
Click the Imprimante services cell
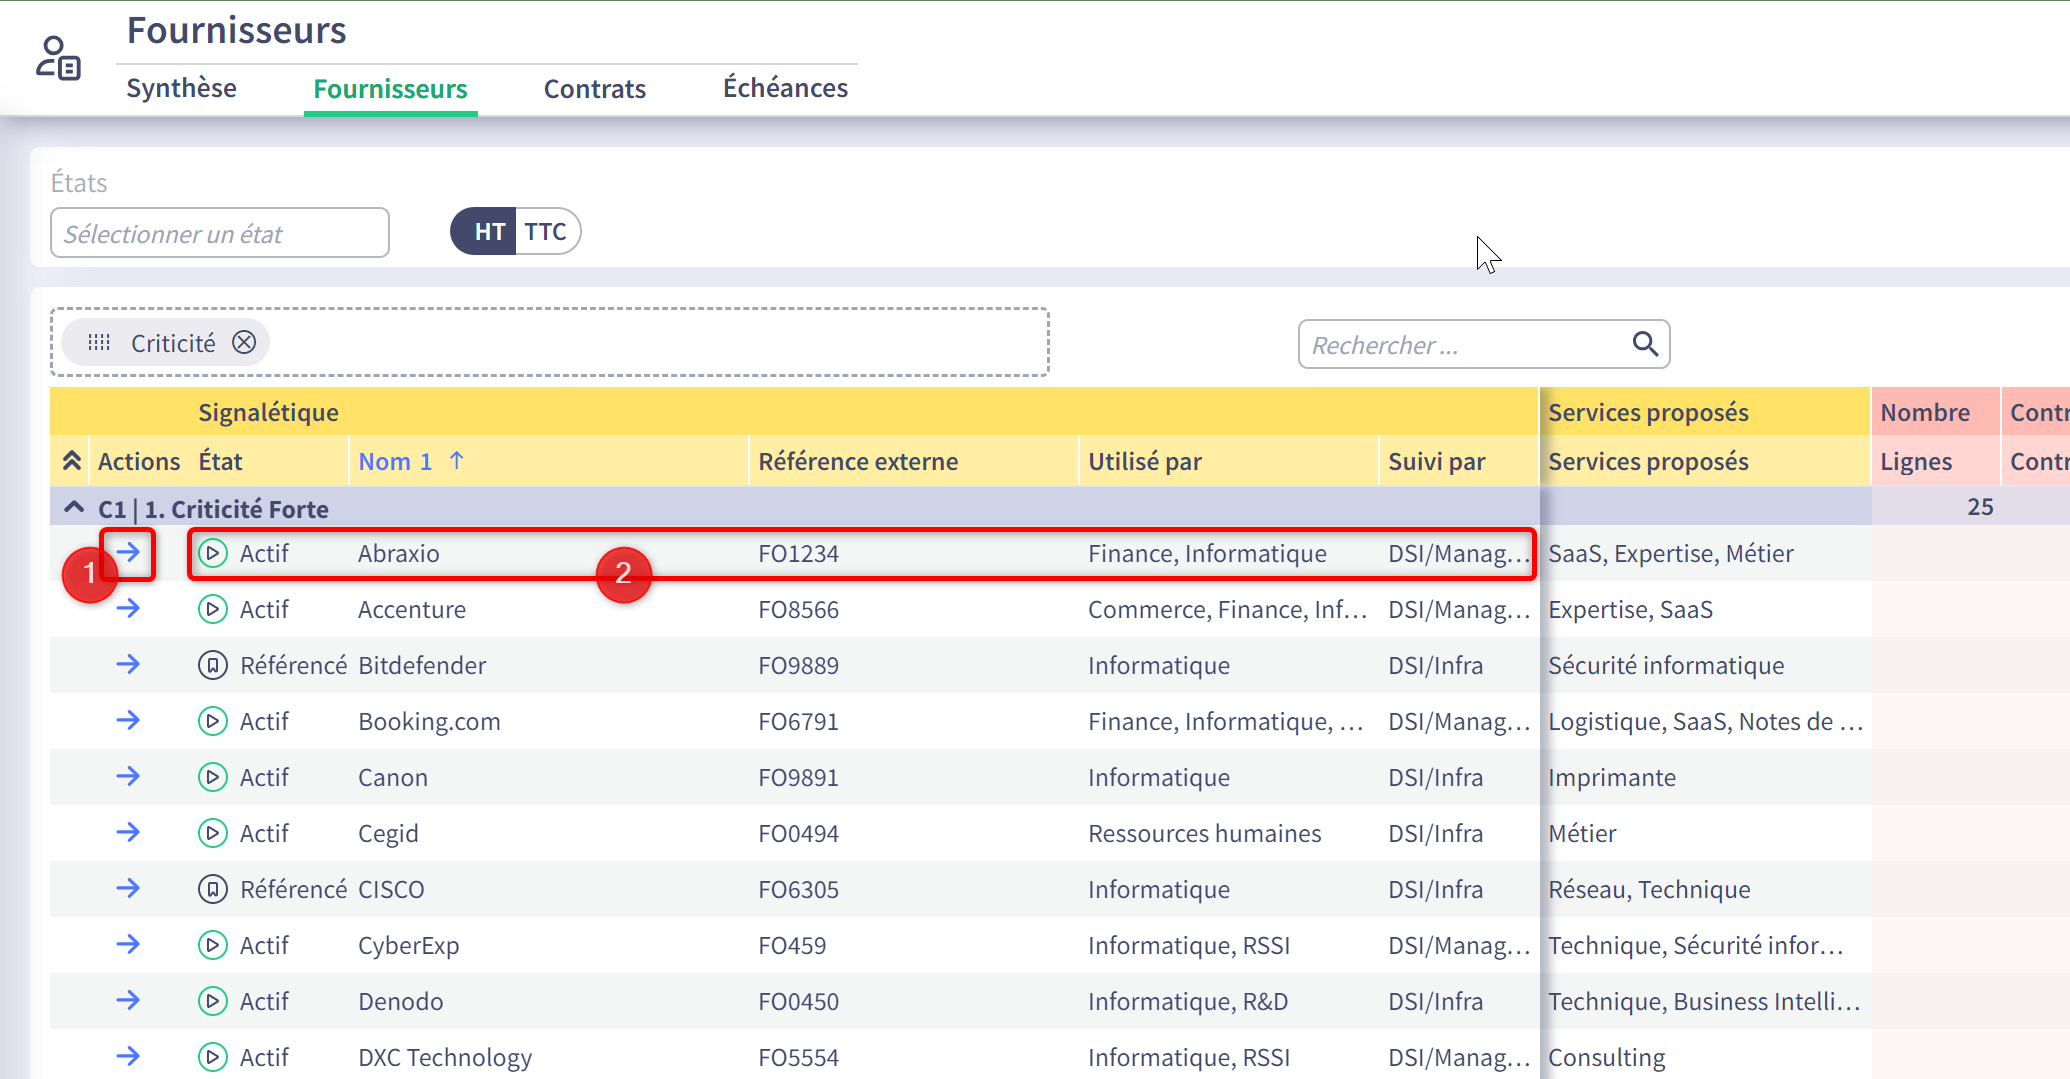(x=1612, y=777)
